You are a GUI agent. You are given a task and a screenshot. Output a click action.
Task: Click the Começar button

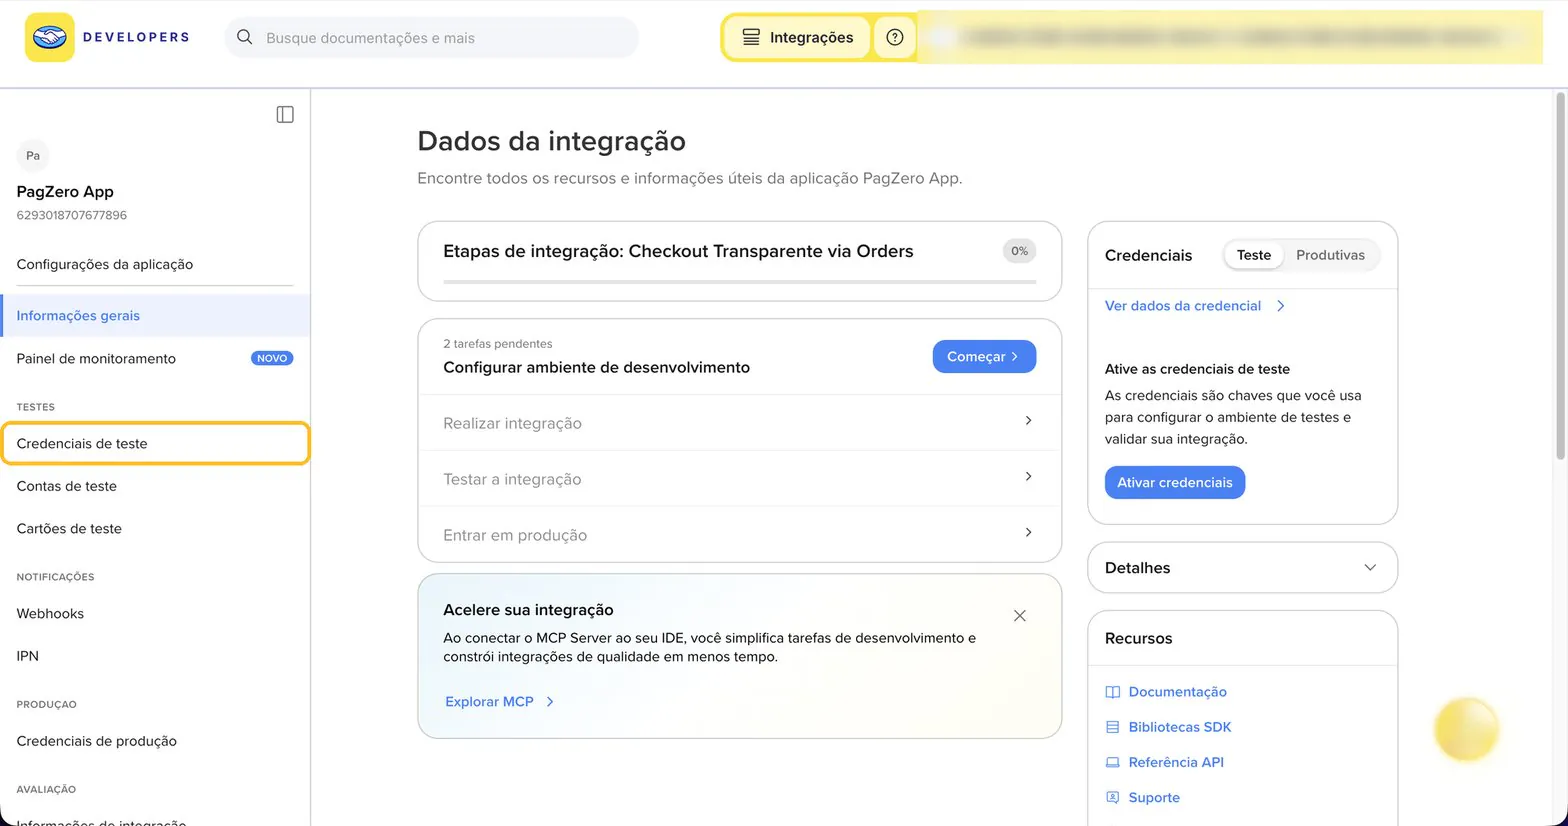pos(984,357)
